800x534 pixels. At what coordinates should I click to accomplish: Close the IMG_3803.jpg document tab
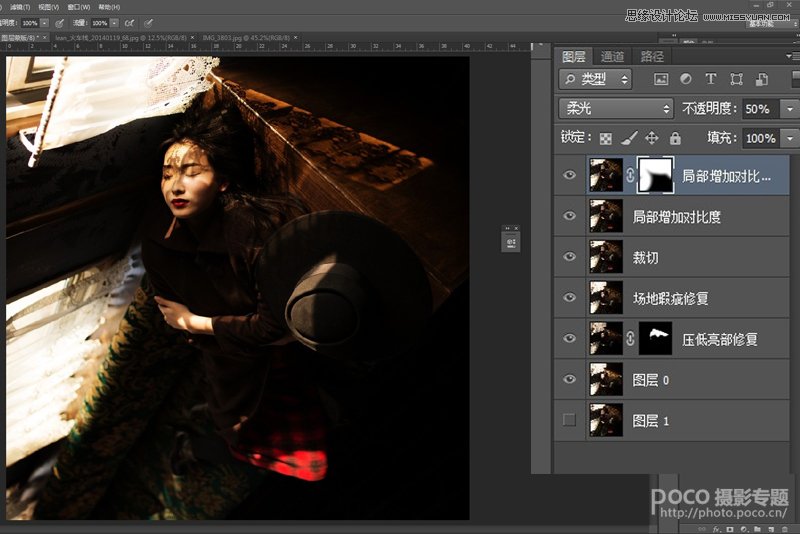(295, 38)
